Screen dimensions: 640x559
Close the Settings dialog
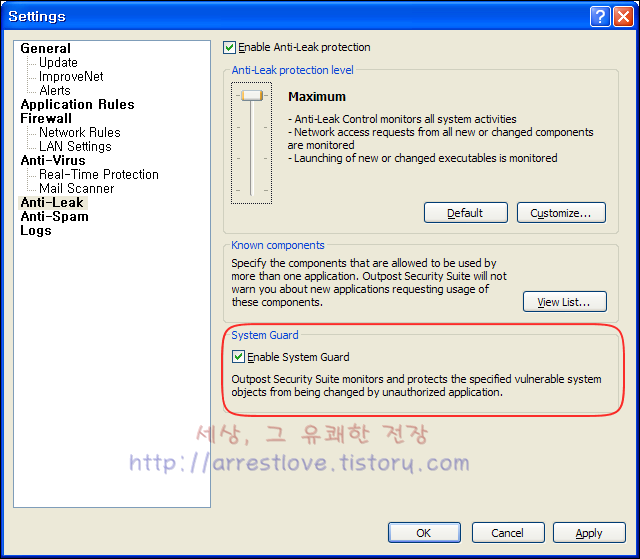(623, 17)
